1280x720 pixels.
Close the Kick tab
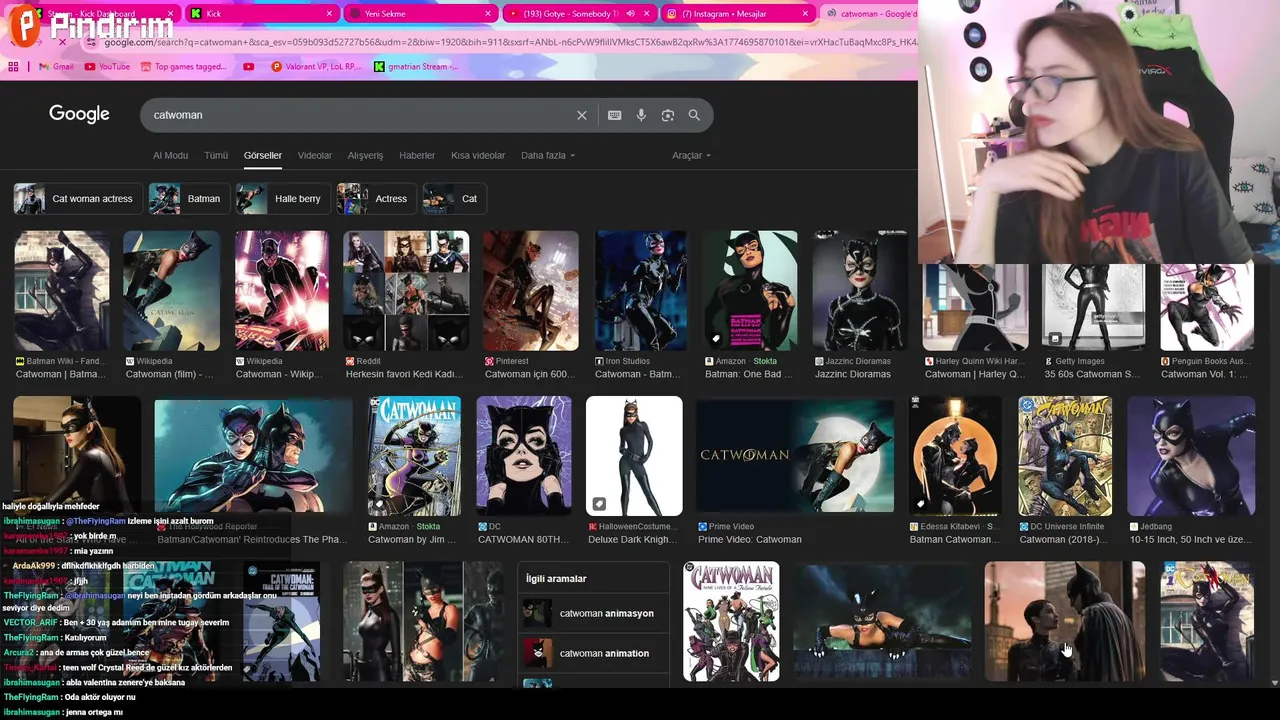330,14
